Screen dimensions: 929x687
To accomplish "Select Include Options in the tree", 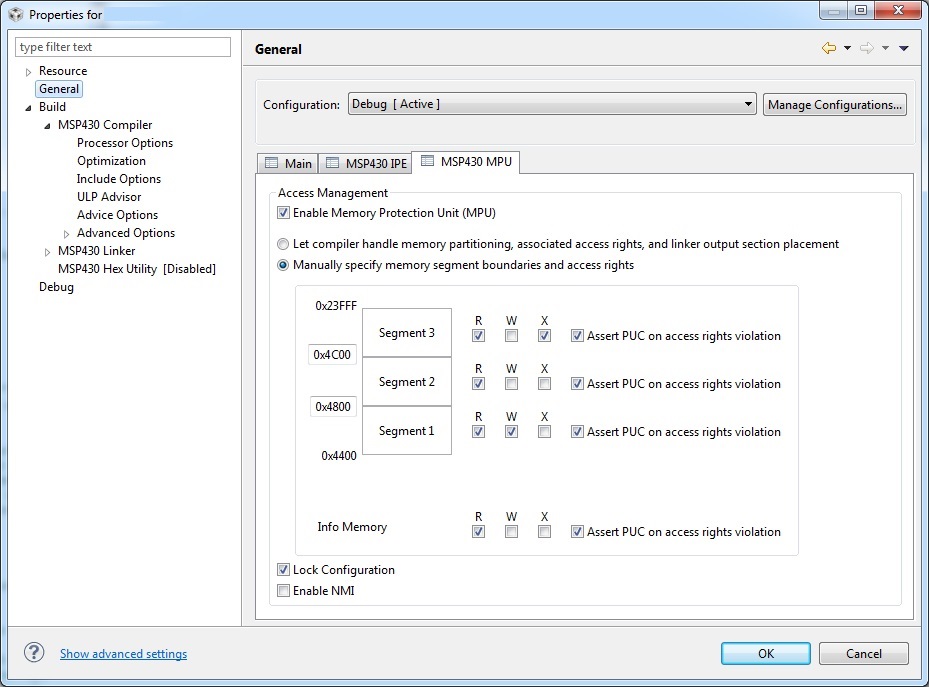I will (118, 179).
